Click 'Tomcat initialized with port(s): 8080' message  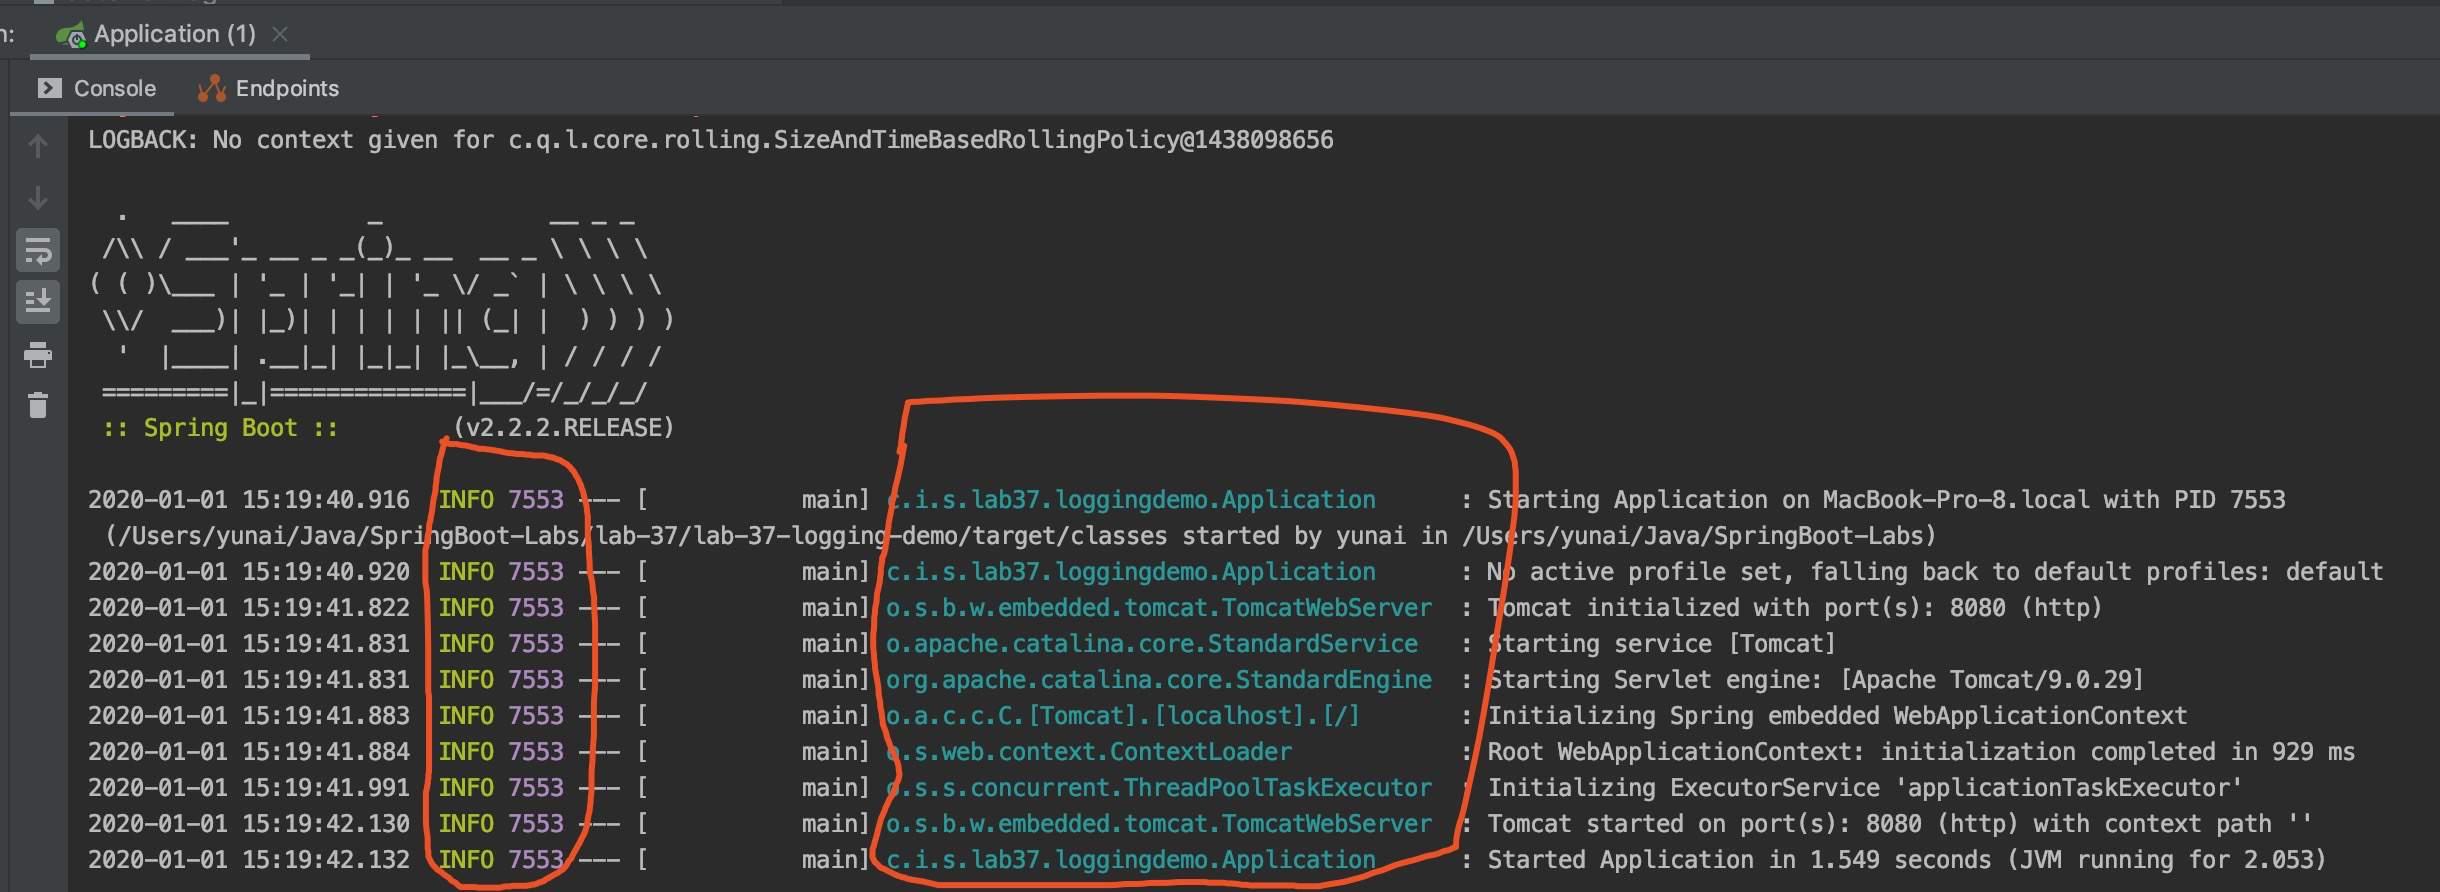1795,608
